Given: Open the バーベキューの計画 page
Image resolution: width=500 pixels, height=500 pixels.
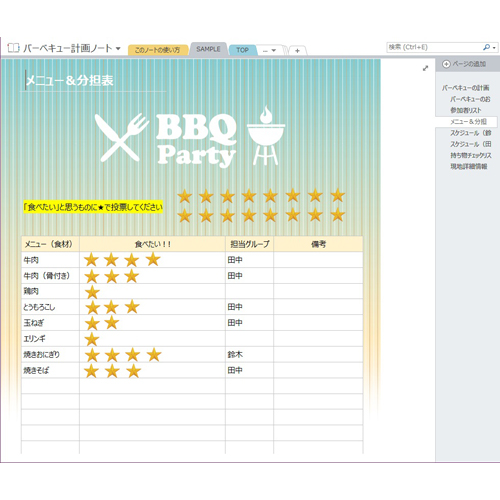Looking at the screenshot, I should coord(465,88).
